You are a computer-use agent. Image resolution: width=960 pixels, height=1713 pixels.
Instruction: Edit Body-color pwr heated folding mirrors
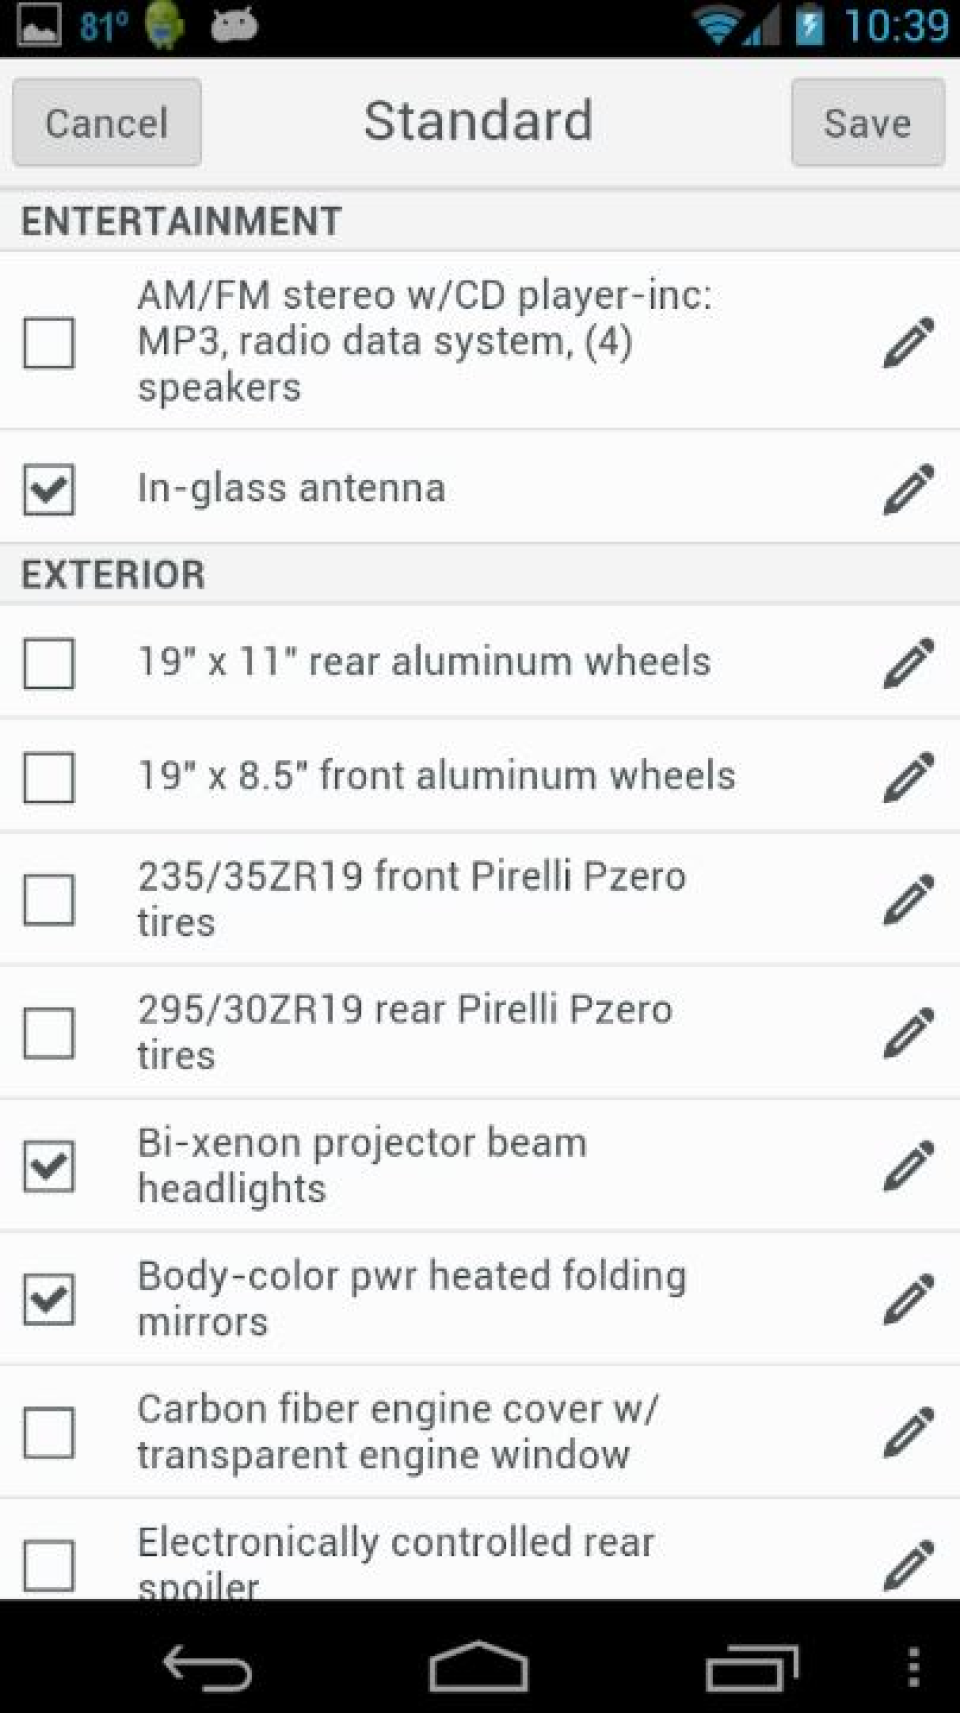click(908, 1299)
